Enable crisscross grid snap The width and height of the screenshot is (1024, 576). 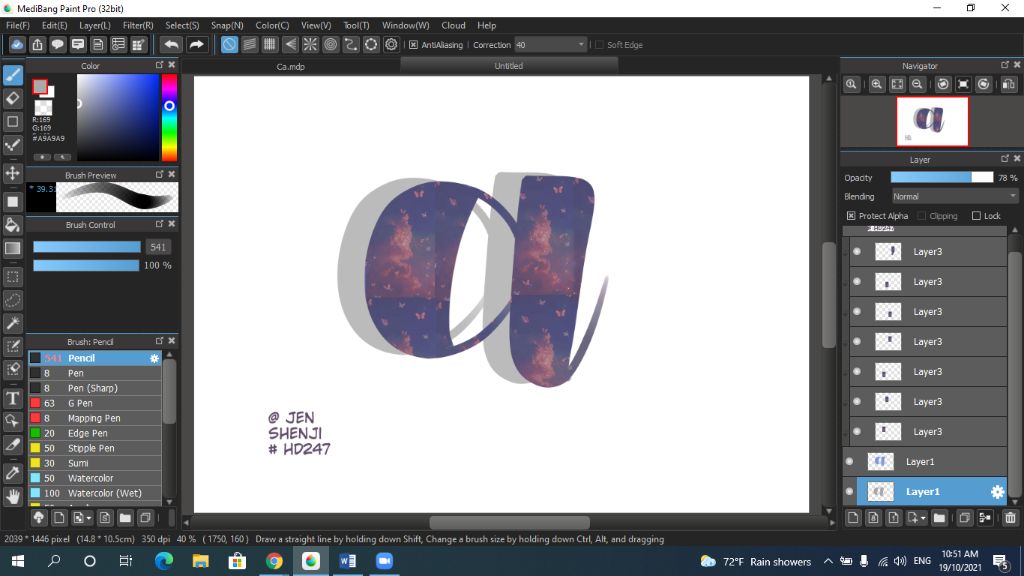[x=270, y=44]
